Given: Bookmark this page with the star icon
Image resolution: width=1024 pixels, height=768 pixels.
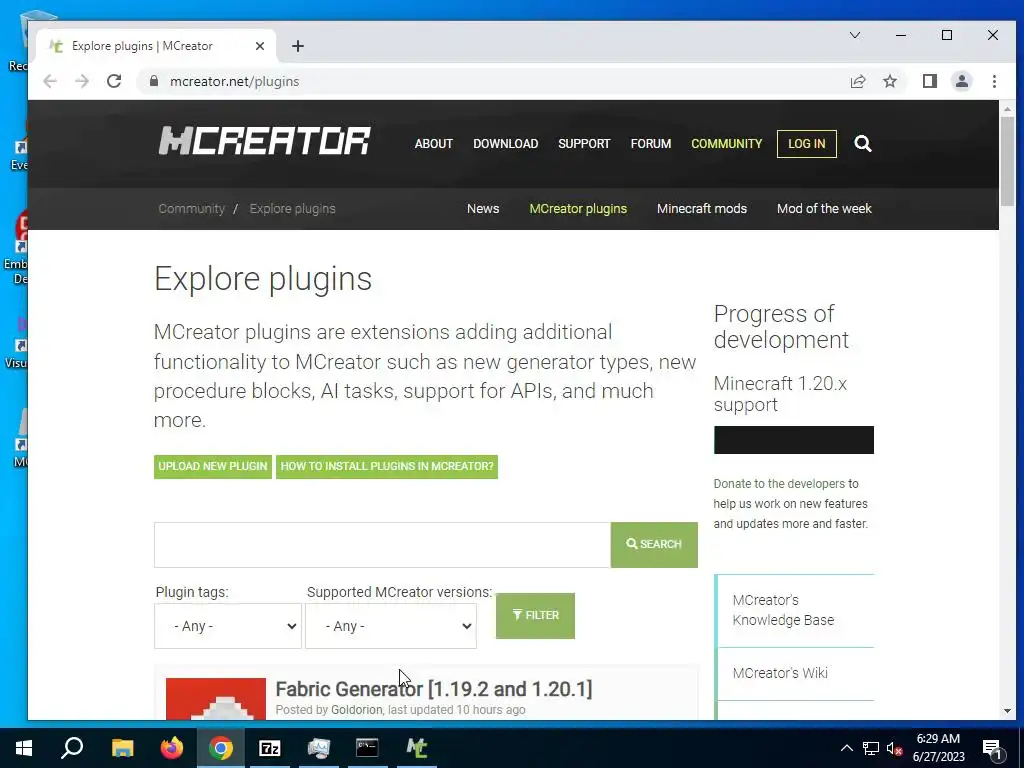Looking at the screenshot, I should click(x=889, y=81).
